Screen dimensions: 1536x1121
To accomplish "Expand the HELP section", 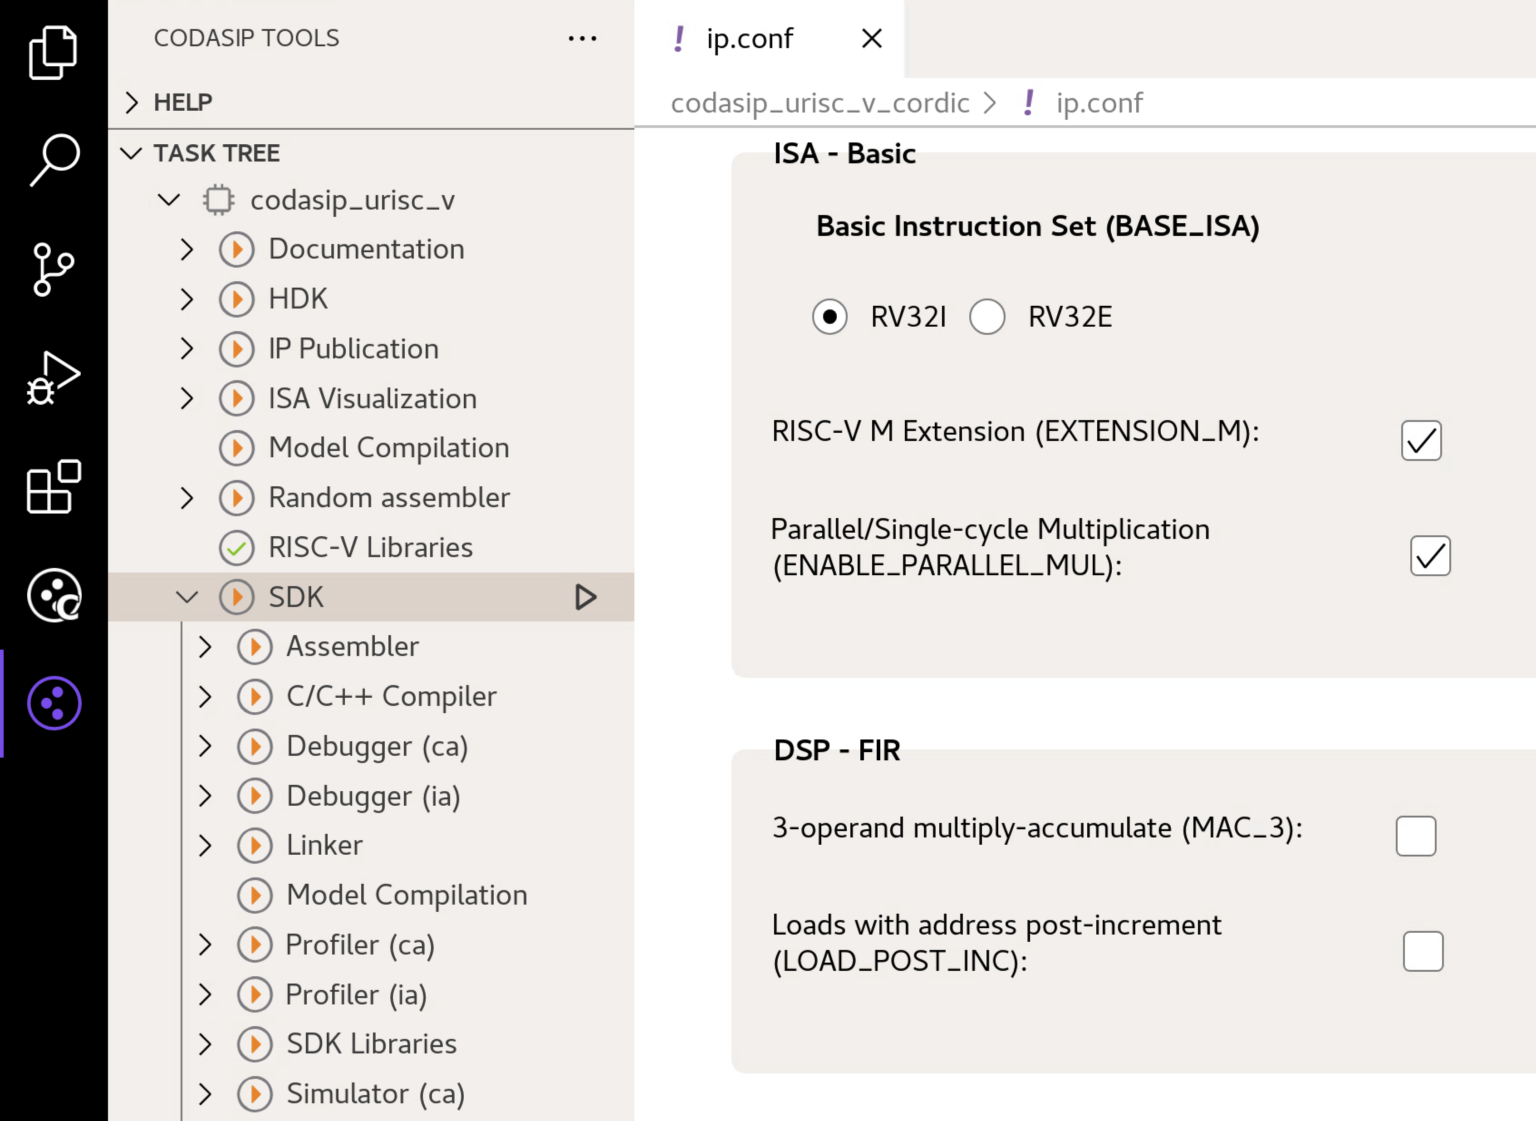I will (131, 101).
